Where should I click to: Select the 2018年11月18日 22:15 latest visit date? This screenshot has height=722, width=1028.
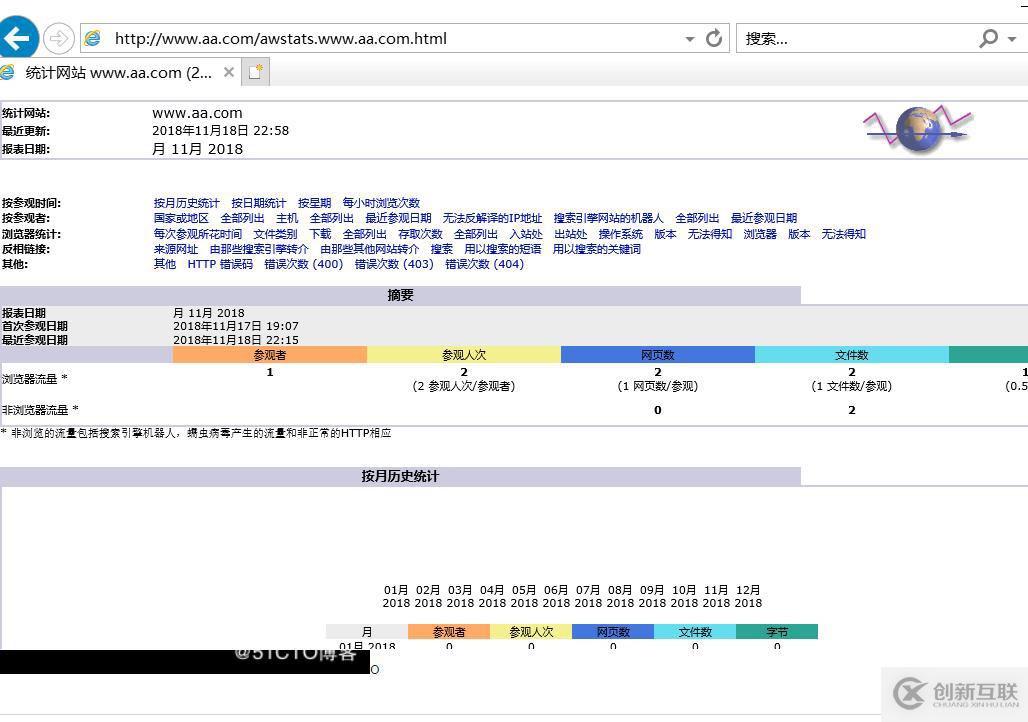(x=236, y=340)
